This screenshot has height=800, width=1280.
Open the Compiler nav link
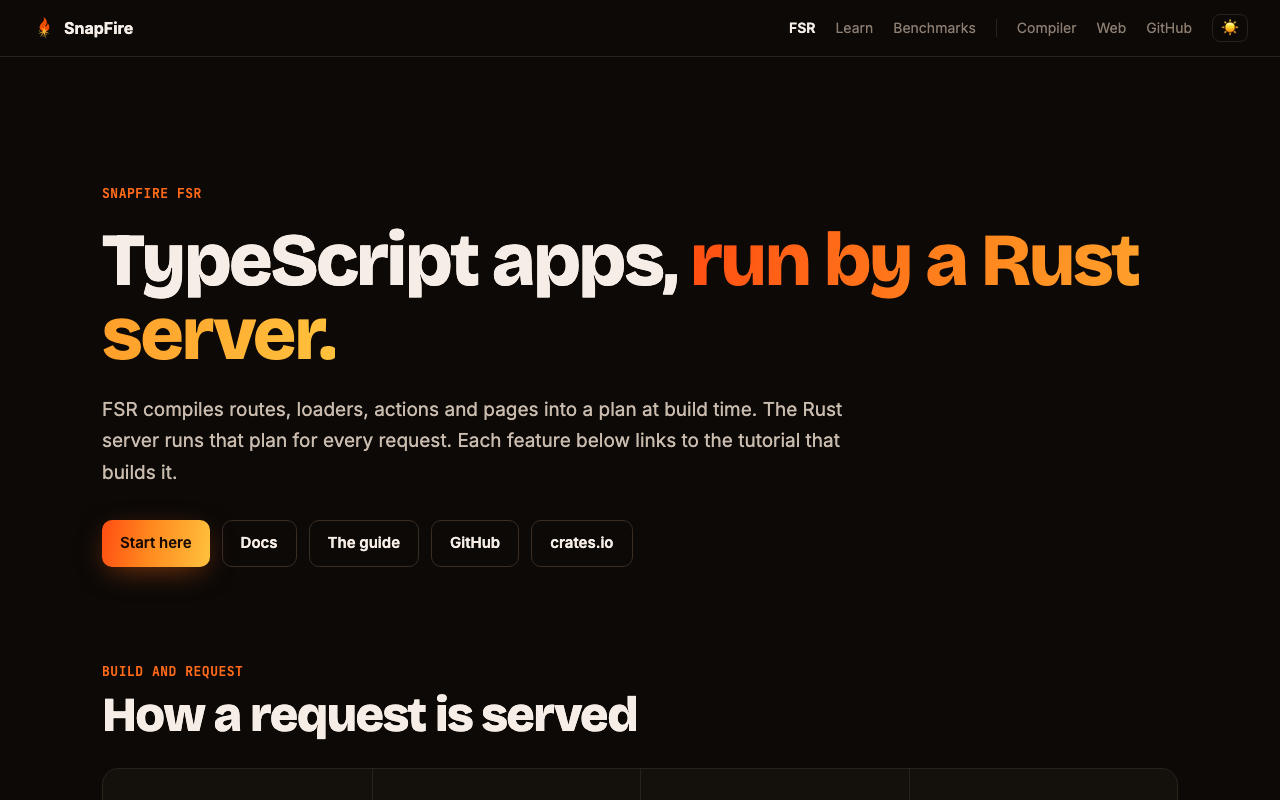click(1046, 28)
